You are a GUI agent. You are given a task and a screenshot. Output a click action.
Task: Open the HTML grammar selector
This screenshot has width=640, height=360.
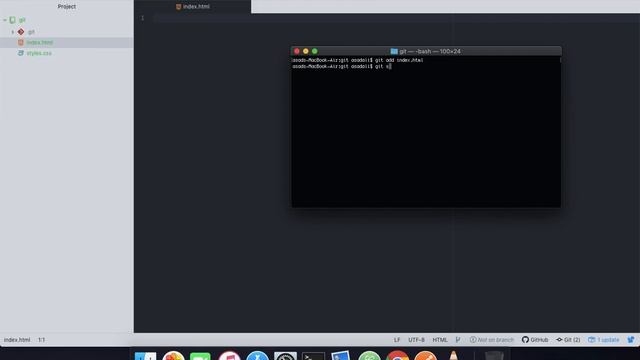click(440, 340)
